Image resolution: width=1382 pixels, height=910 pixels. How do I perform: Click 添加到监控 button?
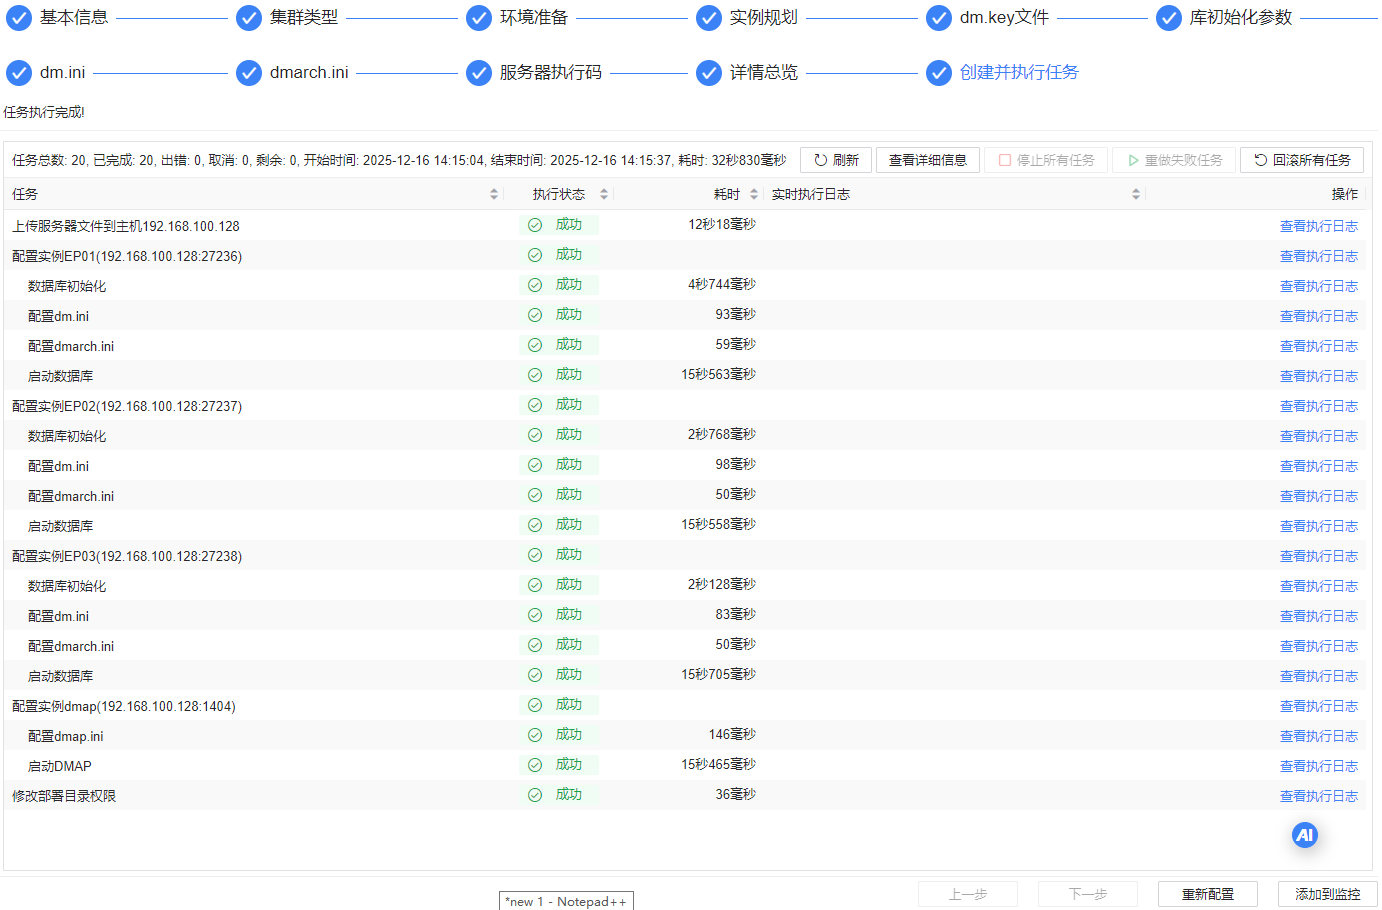(1328, 894)
